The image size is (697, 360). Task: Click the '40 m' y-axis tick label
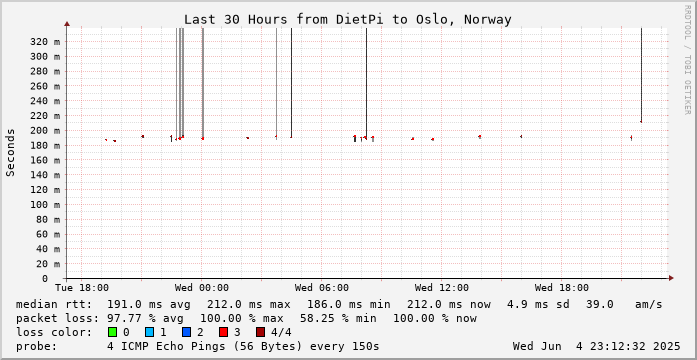point(48,249)
